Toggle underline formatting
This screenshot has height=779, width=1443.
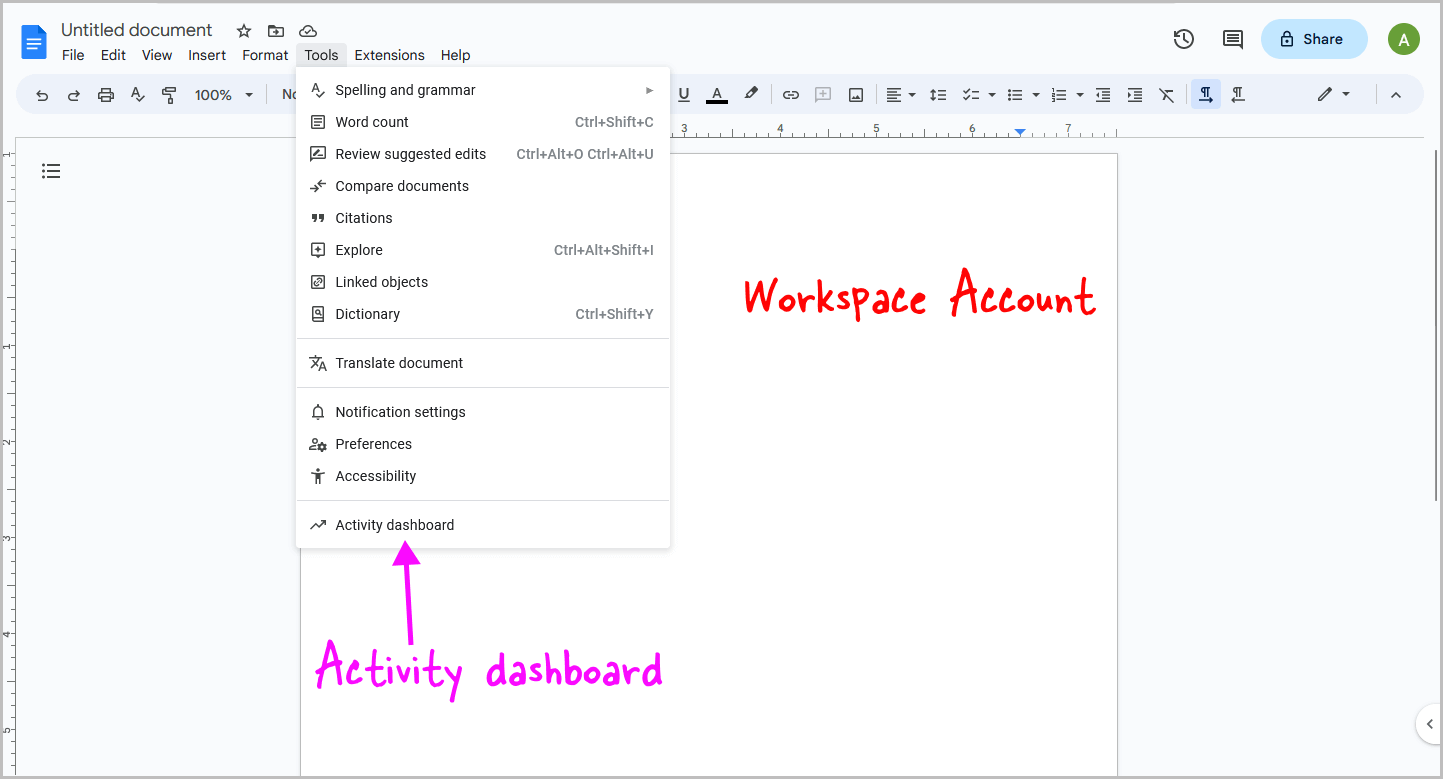(x=683, y=94)
